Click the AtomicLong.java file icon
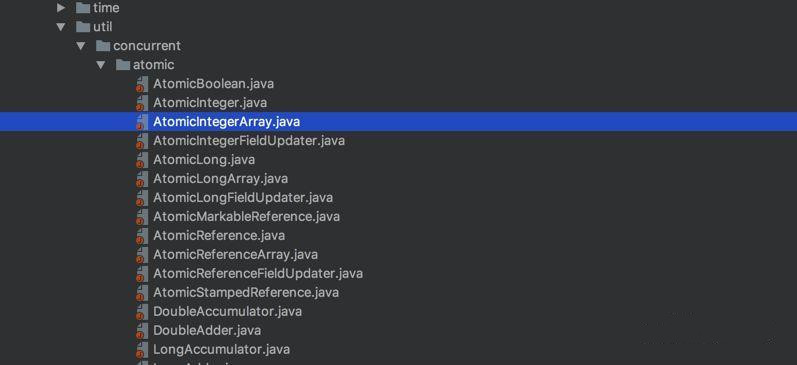Screen dimensions: 797x365 coord(141,160)
